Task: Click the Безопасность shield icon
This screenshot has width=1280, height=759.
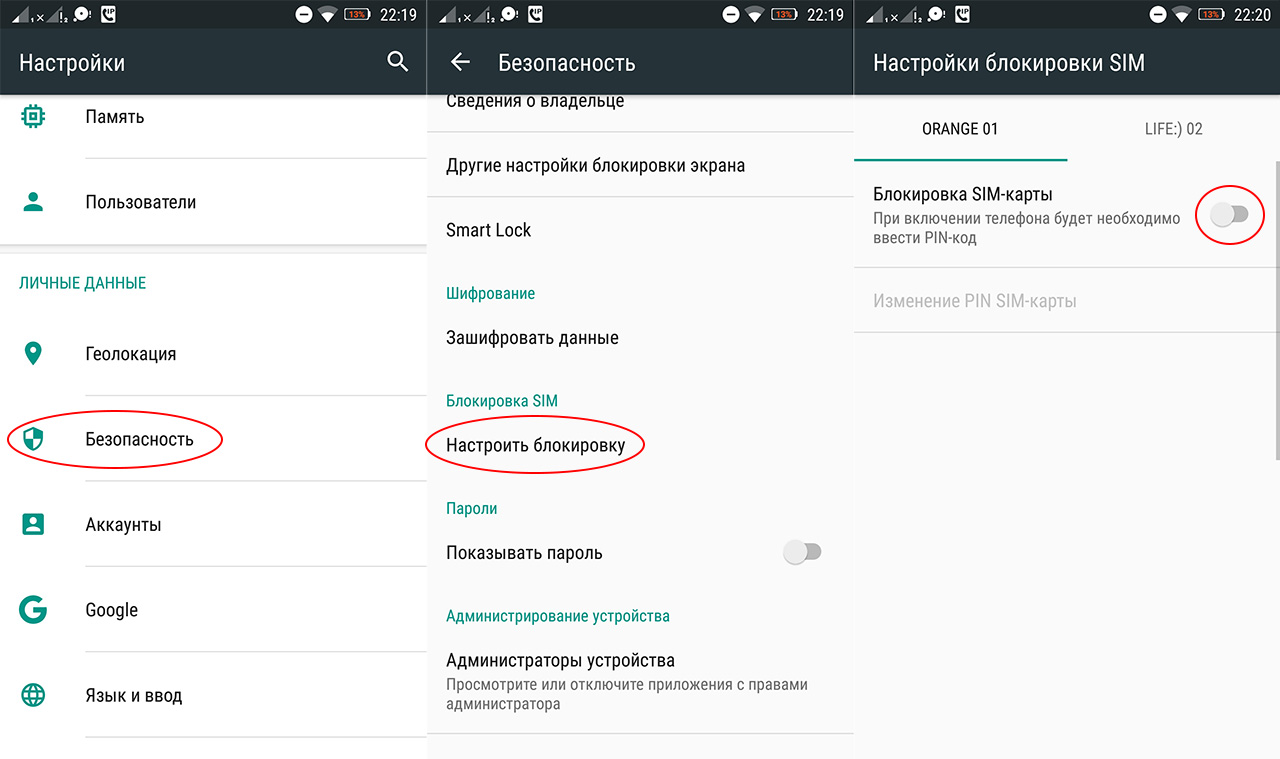Action: [x=33, y=438]
